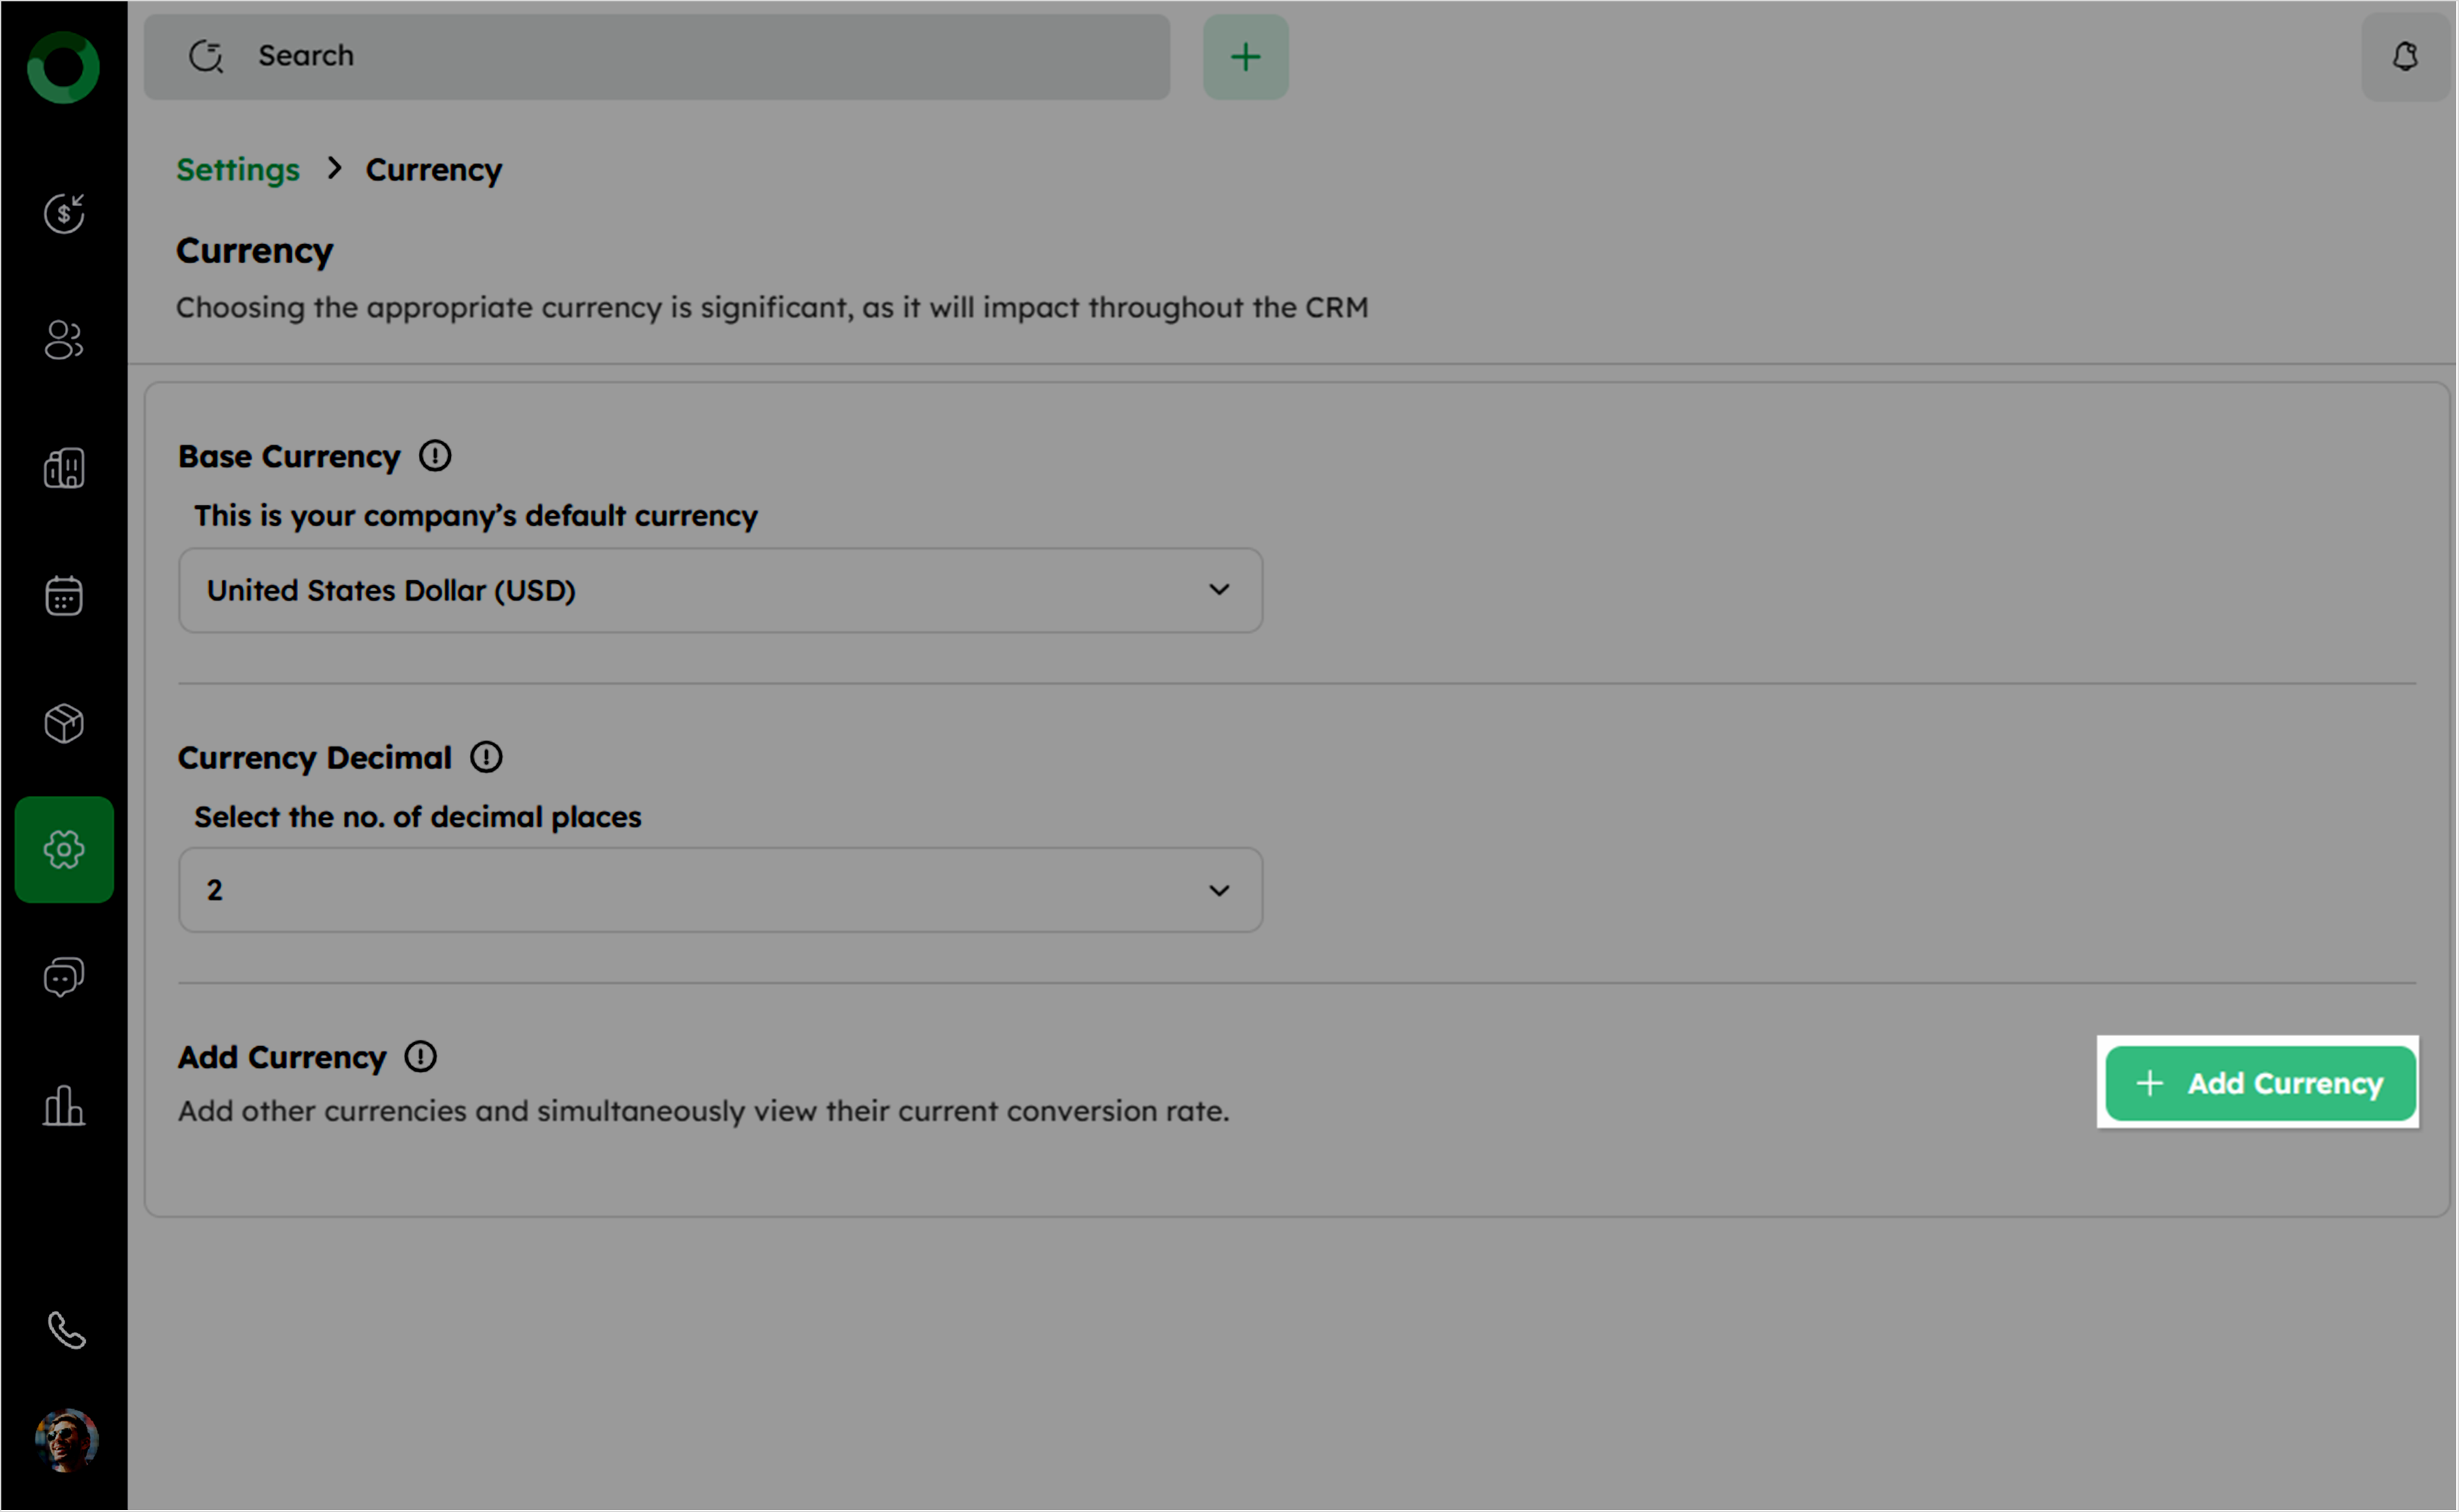Open the calendar icon in sidebar
The width and height of the screenshot is (2459, 1512).
click(64, 596)
